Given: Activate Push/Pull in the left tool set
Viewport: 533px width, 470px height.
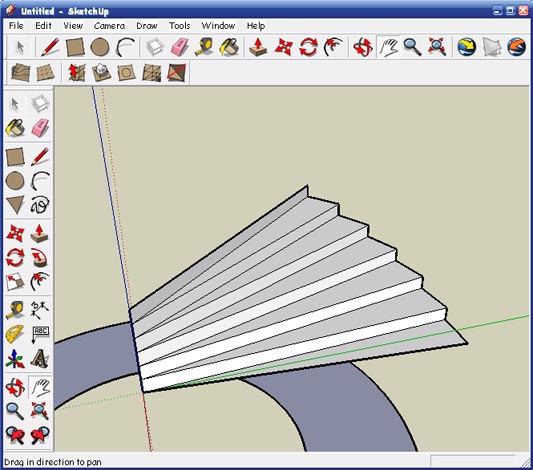Looking at the screenshot, I should coord(39,233).
